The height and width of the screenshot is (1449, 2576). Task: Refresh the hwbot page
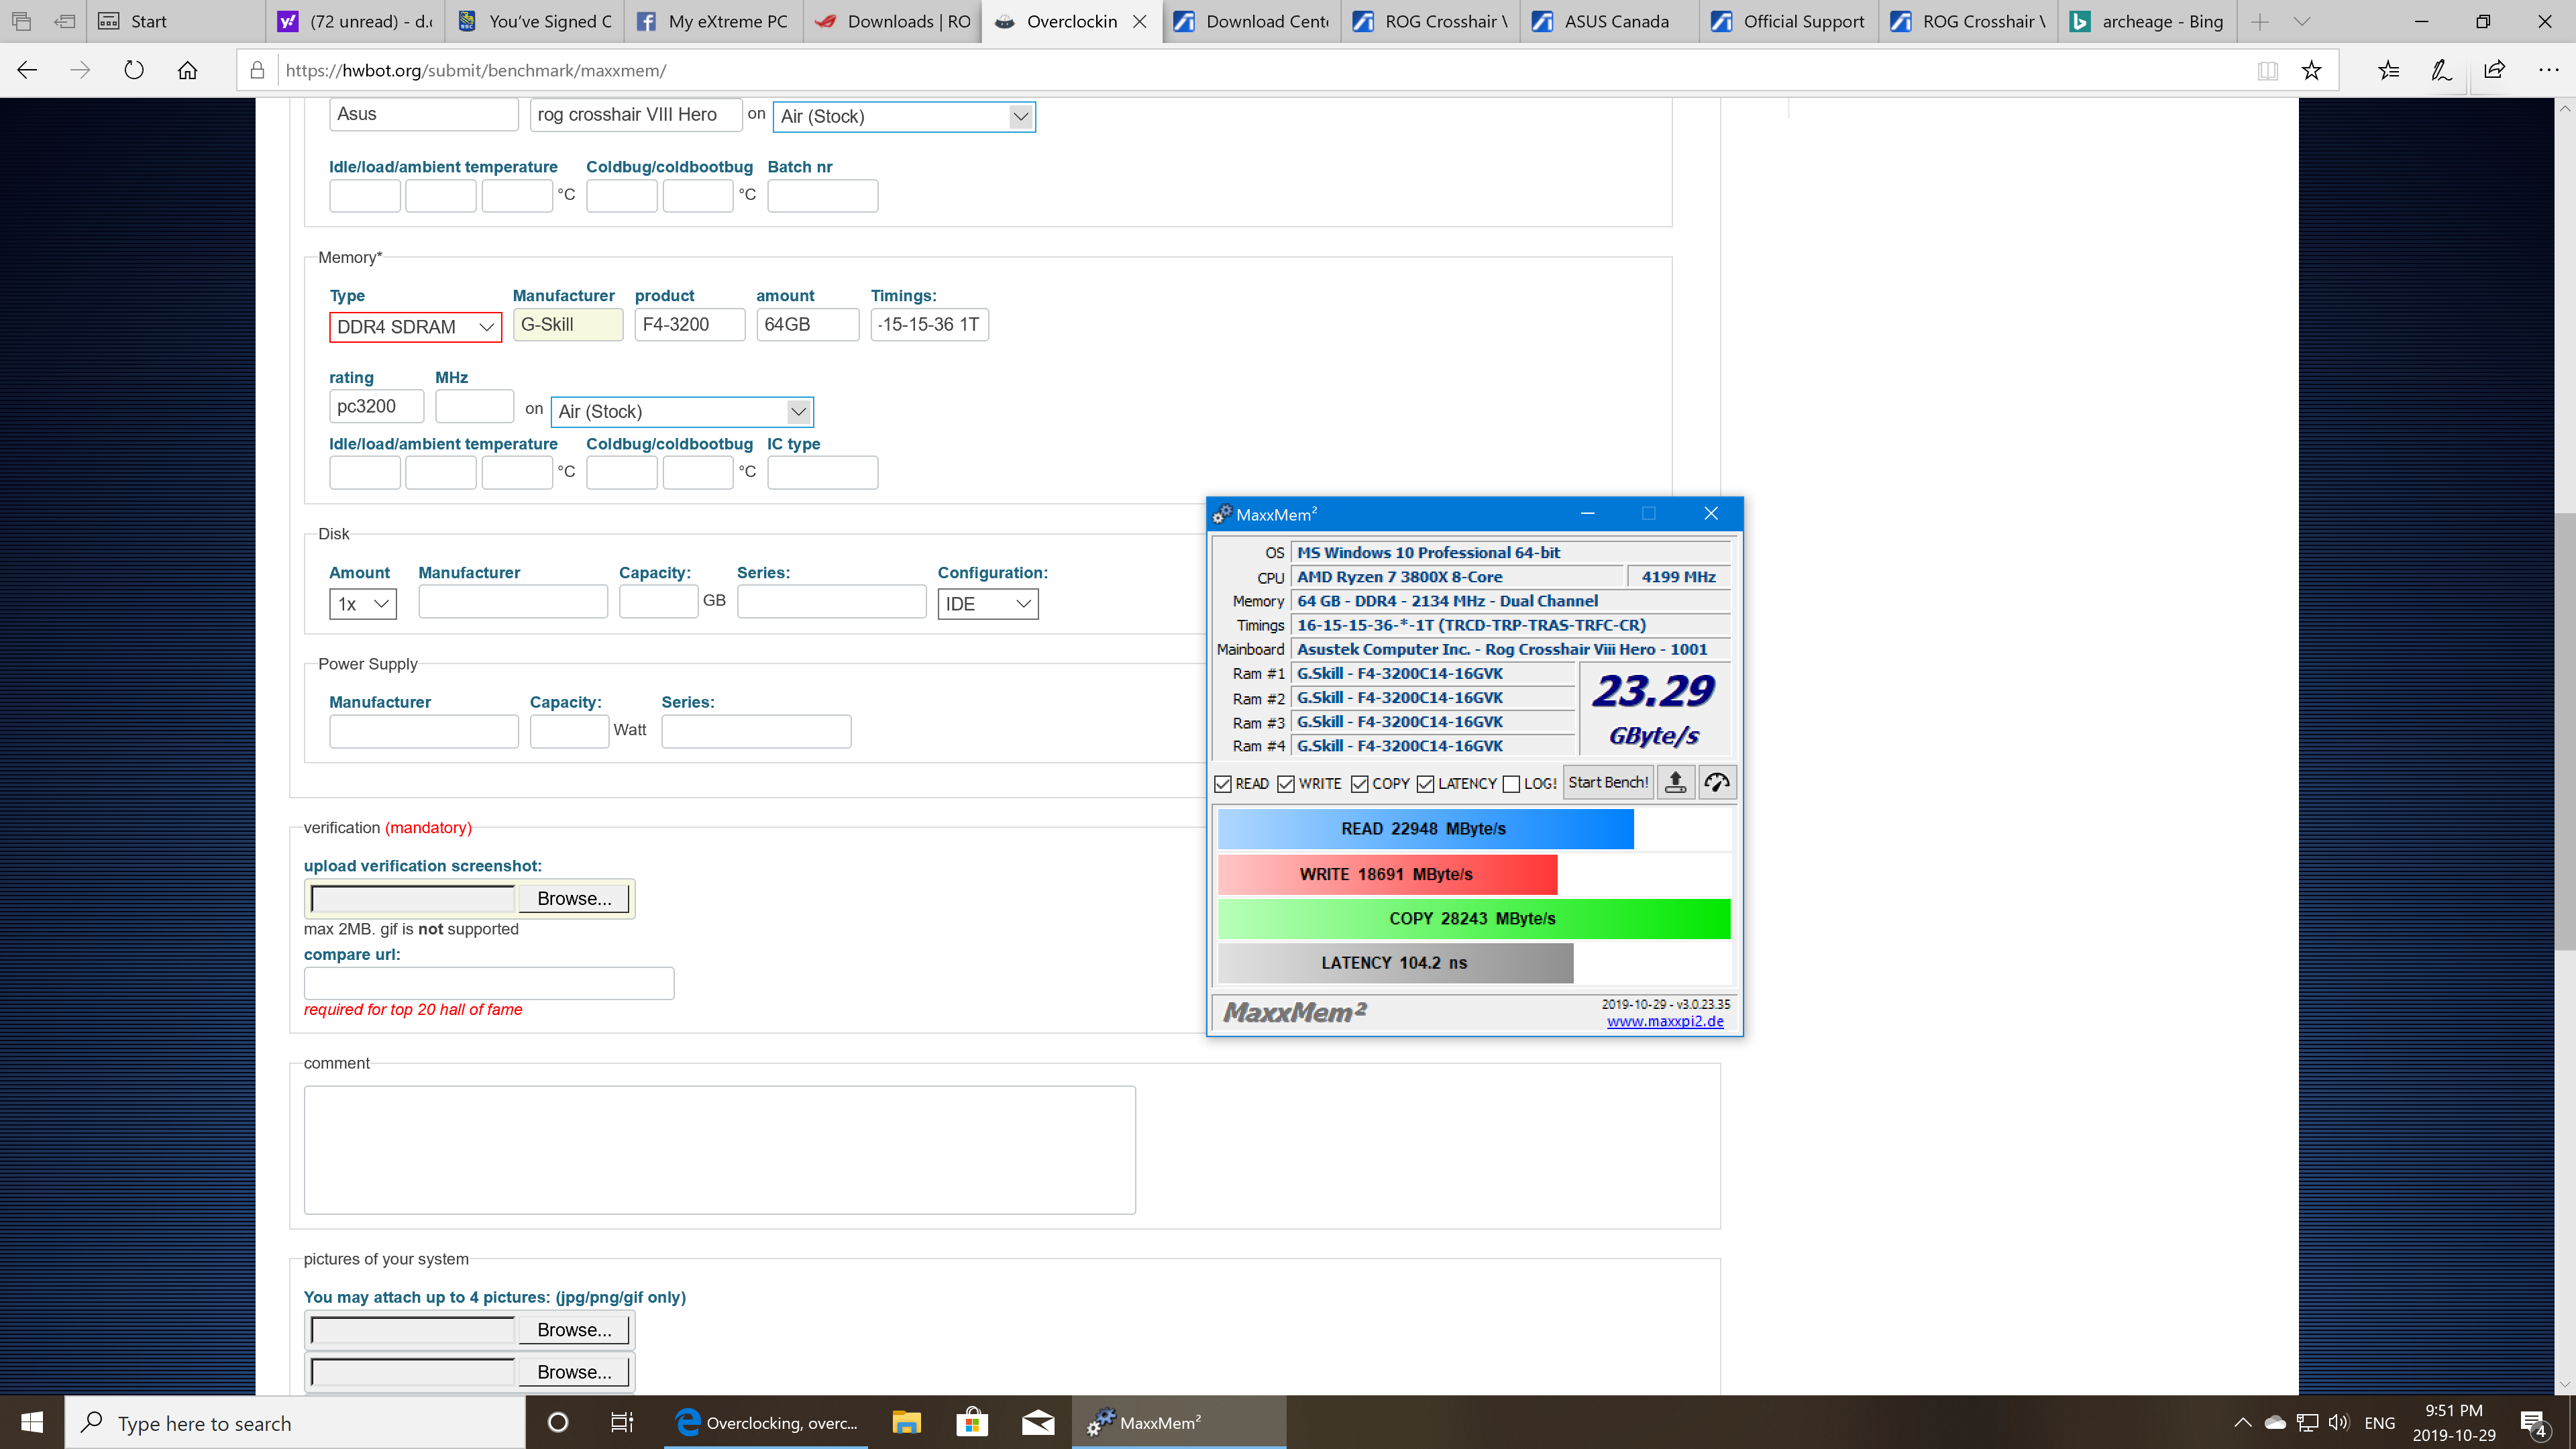pyautogui.click(x=134, y=70)
